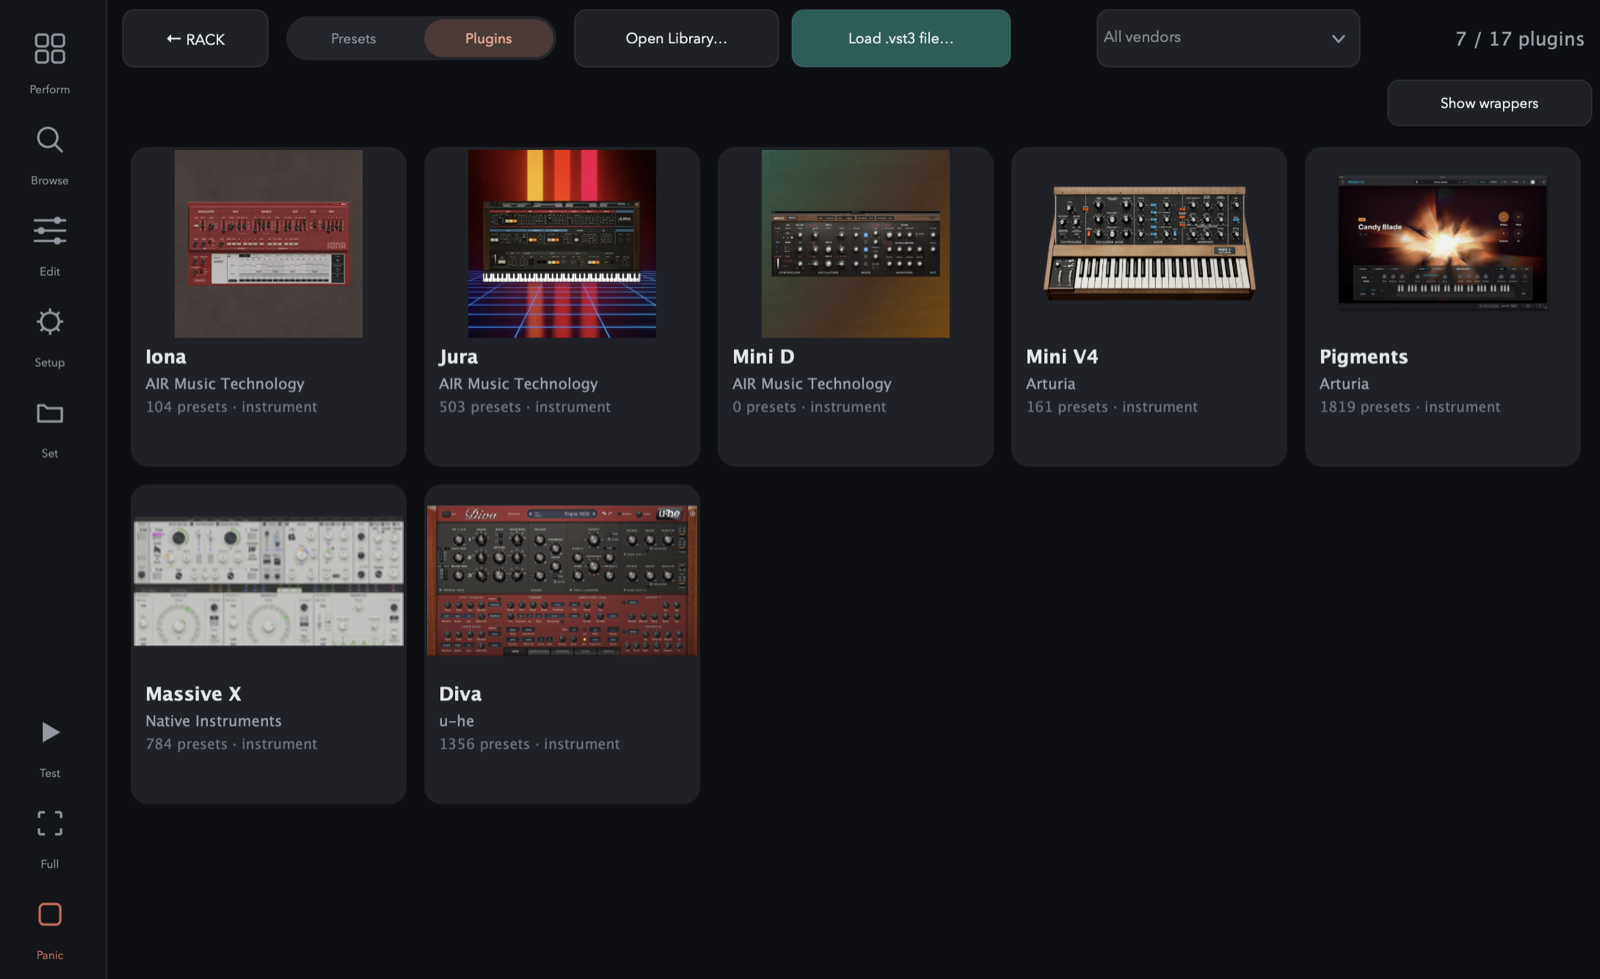Click '784 presets · instrument' text

coord(231,744)
